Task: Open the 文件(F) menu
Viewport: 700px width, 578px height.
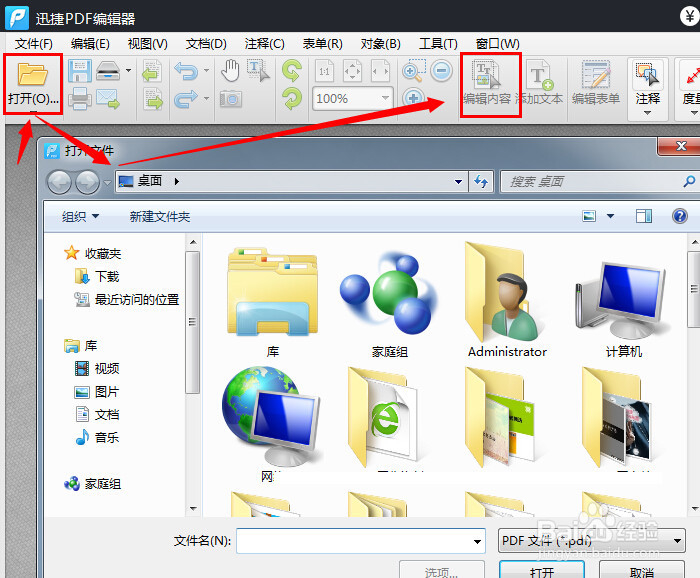Action: (x=33, y=44)
